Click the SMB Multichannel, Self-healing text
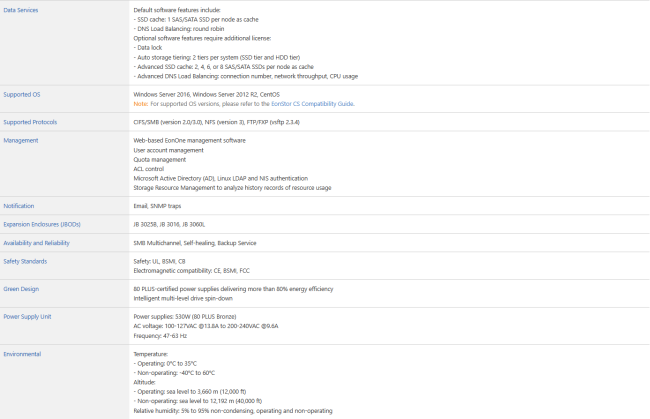Viewport: 650px width, 419px height. coord(195,243)
